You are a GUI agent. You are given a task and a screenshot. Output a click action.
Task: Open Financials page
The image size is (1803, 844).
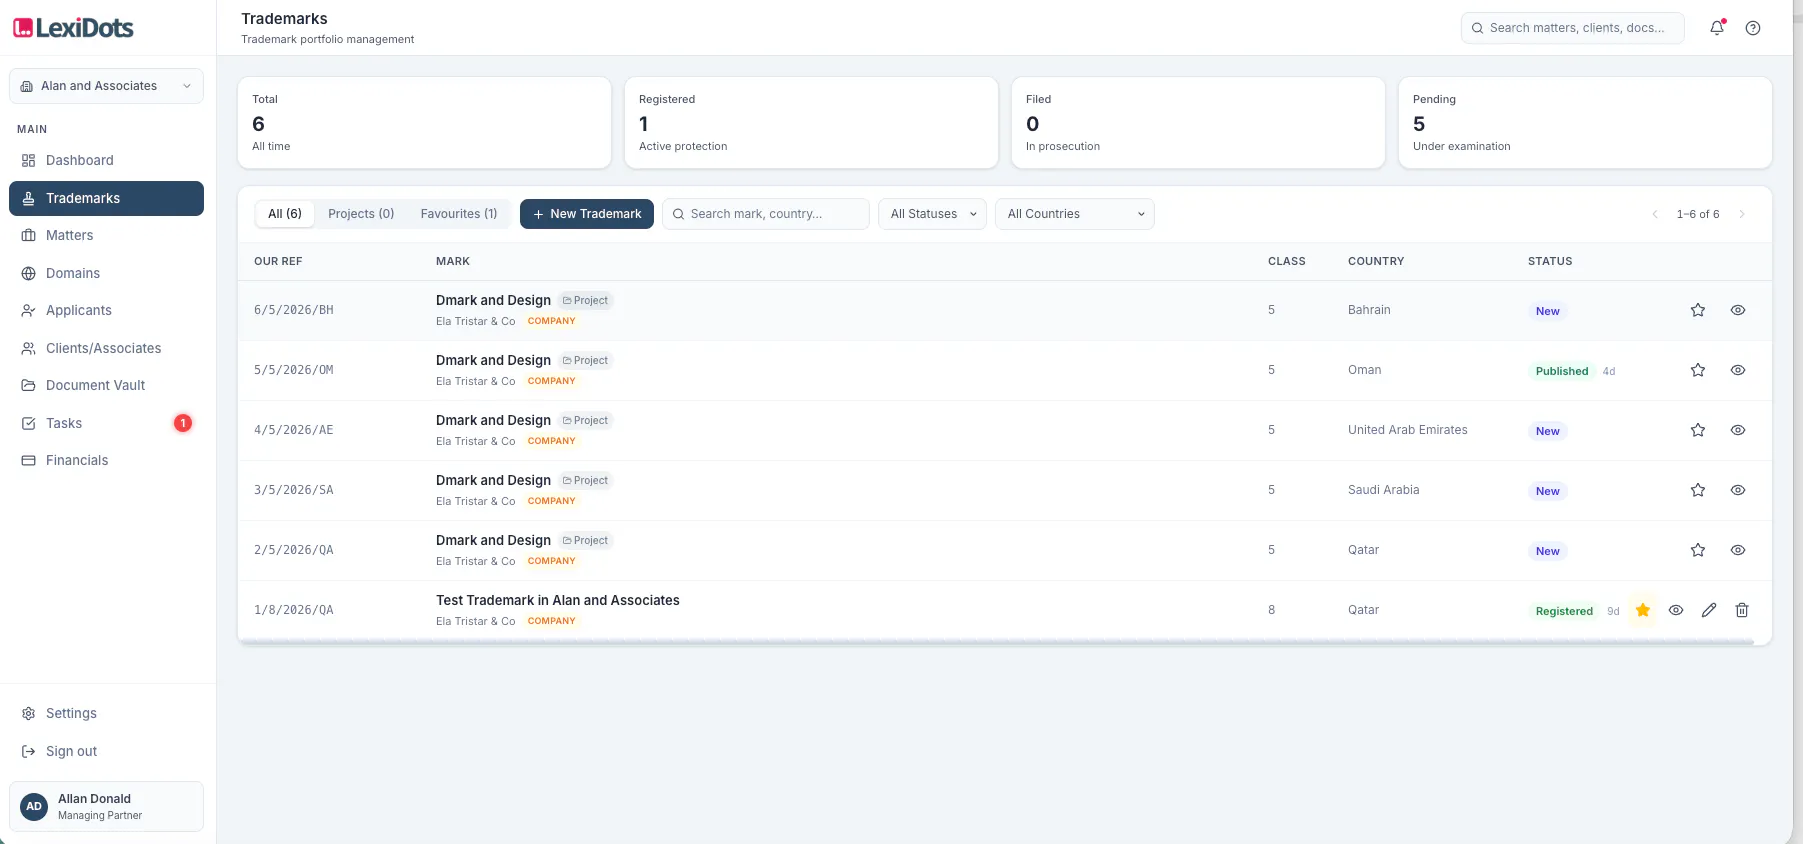click(106, 460)
